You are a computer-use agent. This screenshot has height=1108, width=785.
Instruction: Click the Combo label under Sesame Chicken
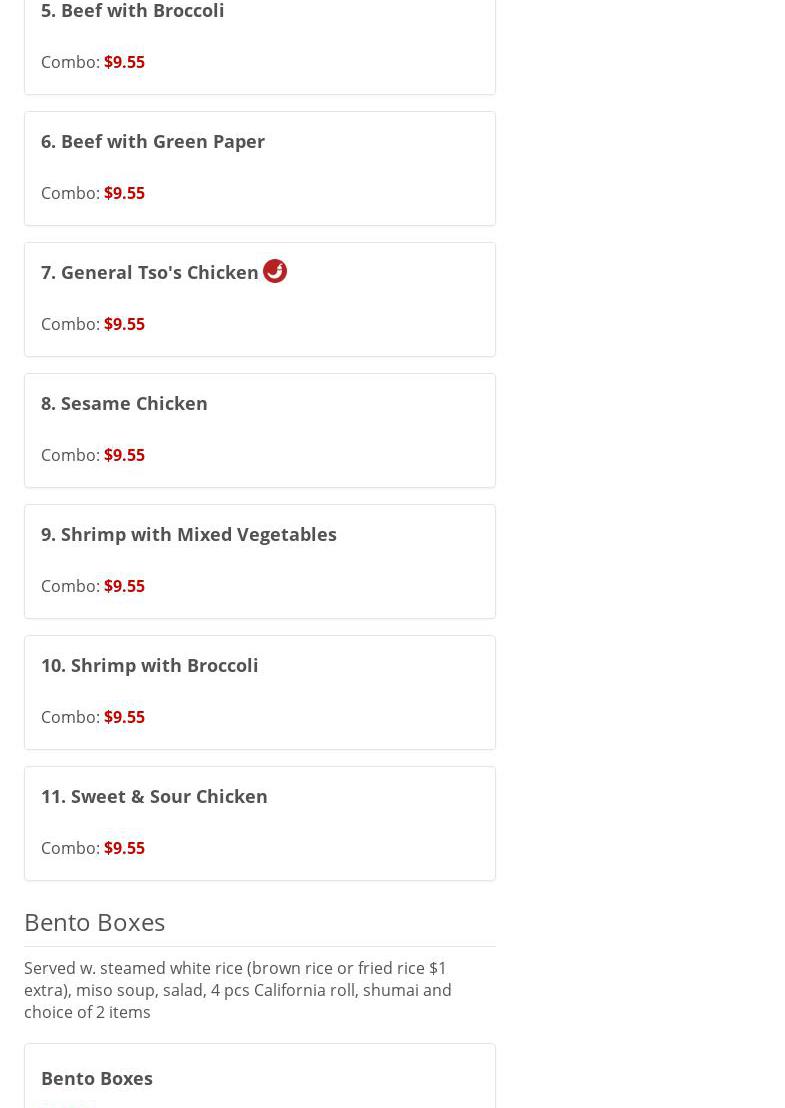click(x=70, y=455)
